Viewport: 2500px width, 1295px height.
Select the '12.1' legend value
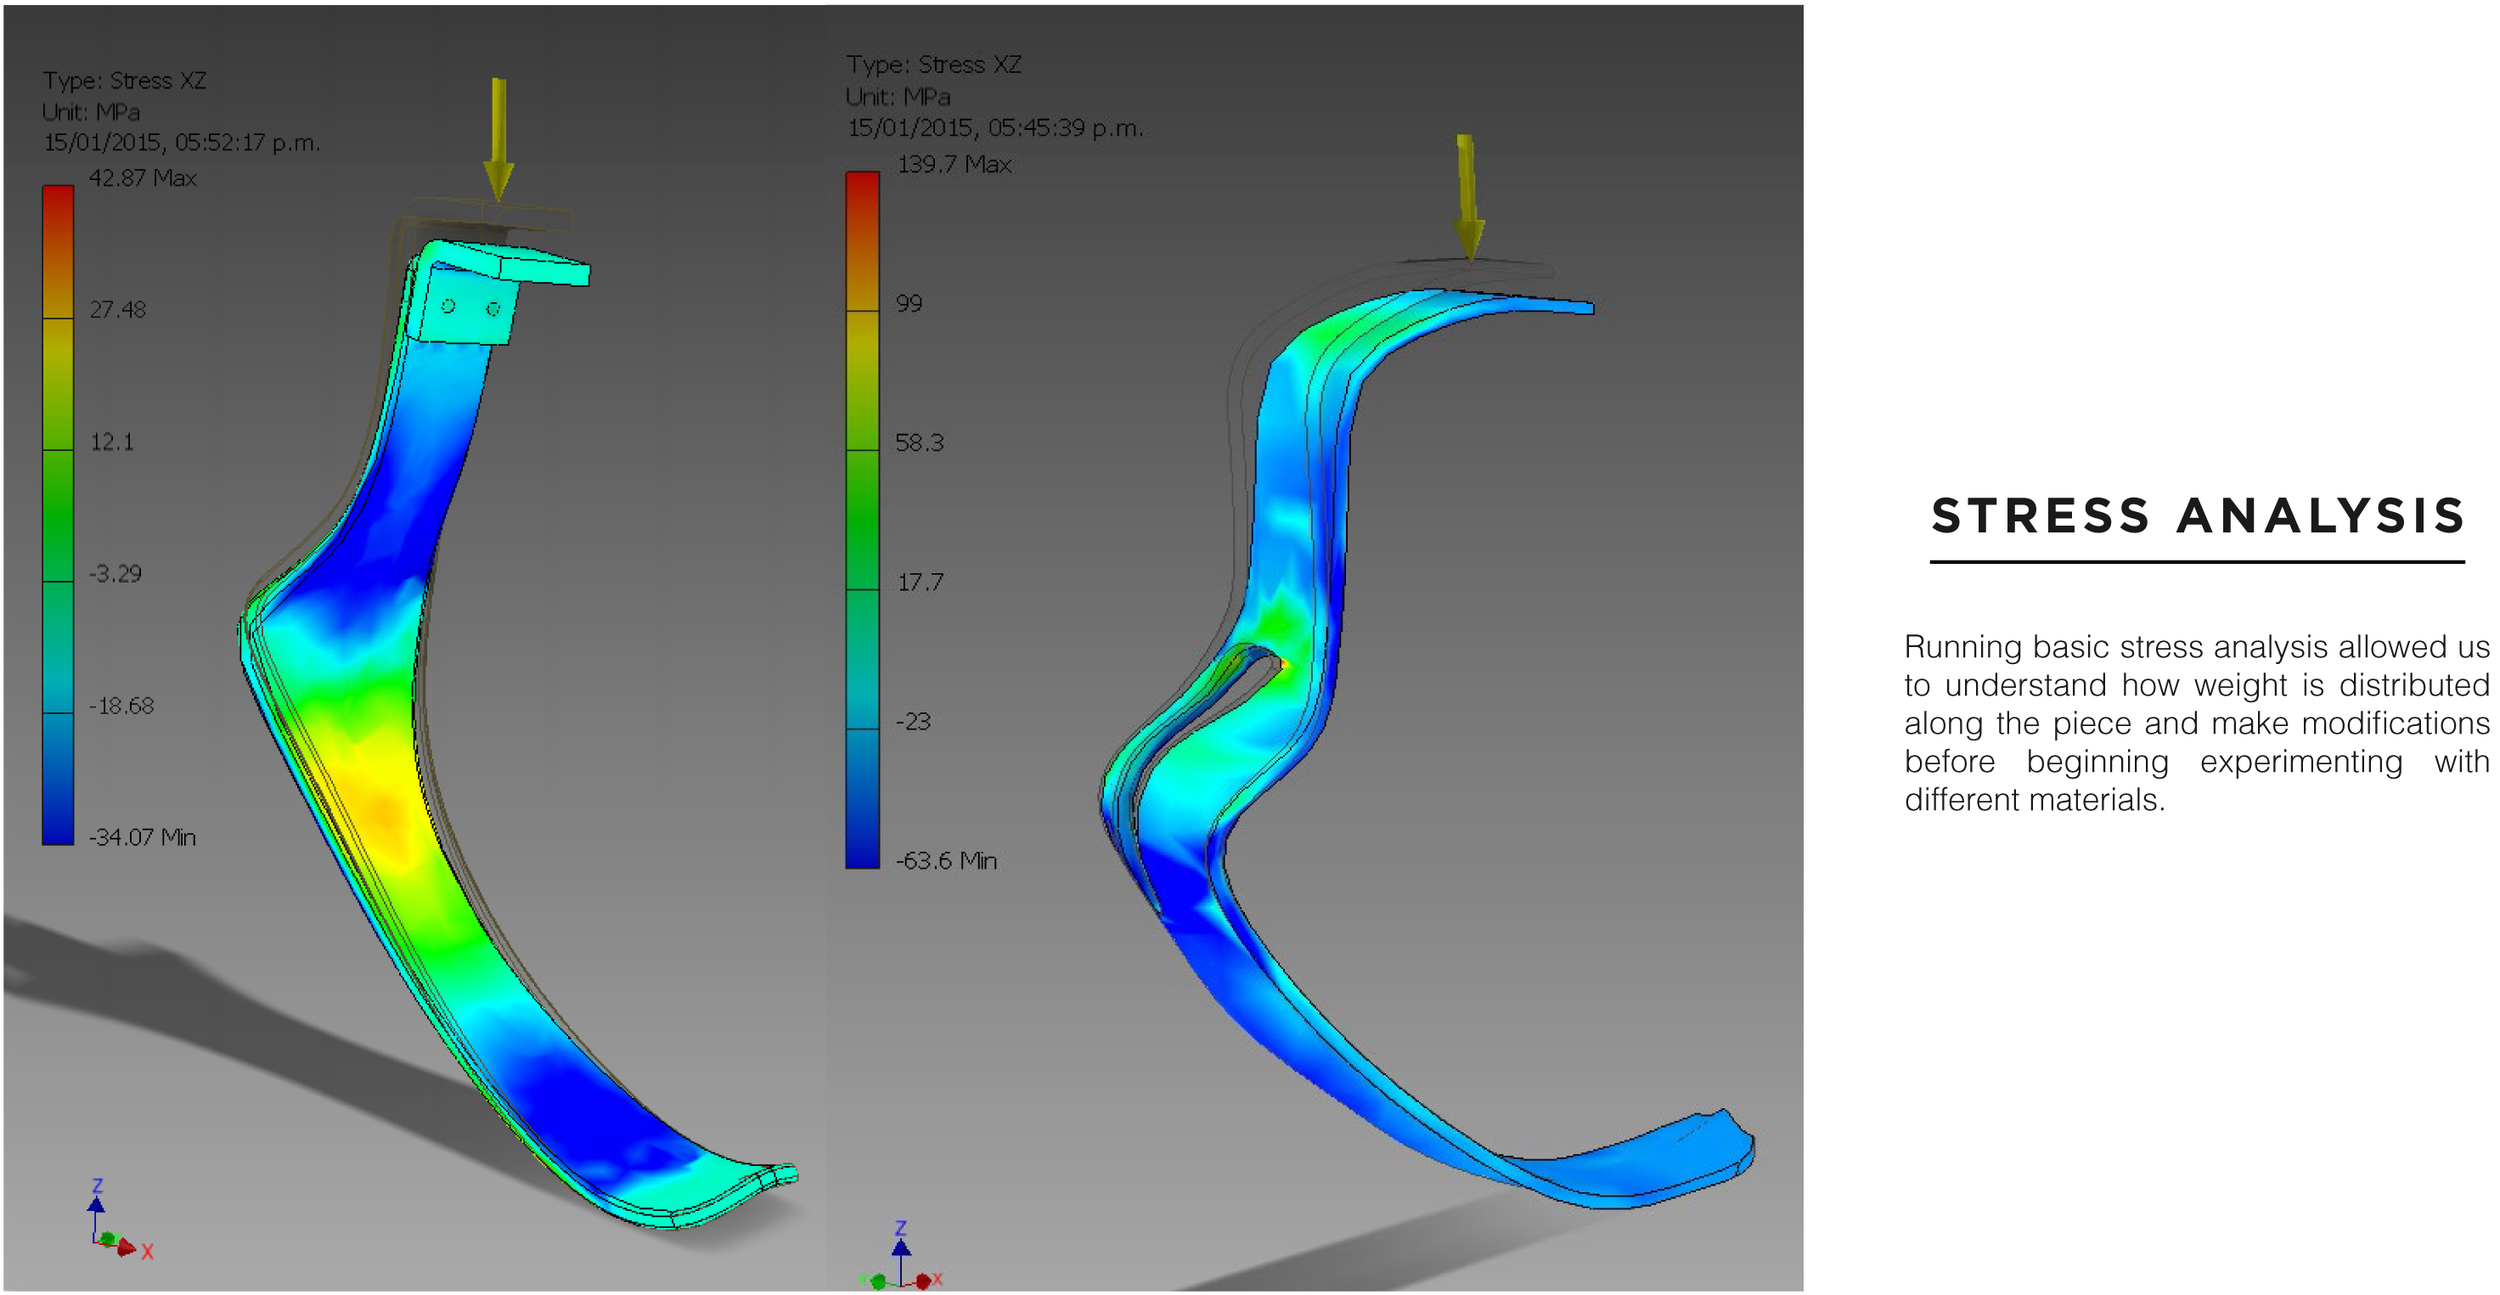(x=112, y=442)
